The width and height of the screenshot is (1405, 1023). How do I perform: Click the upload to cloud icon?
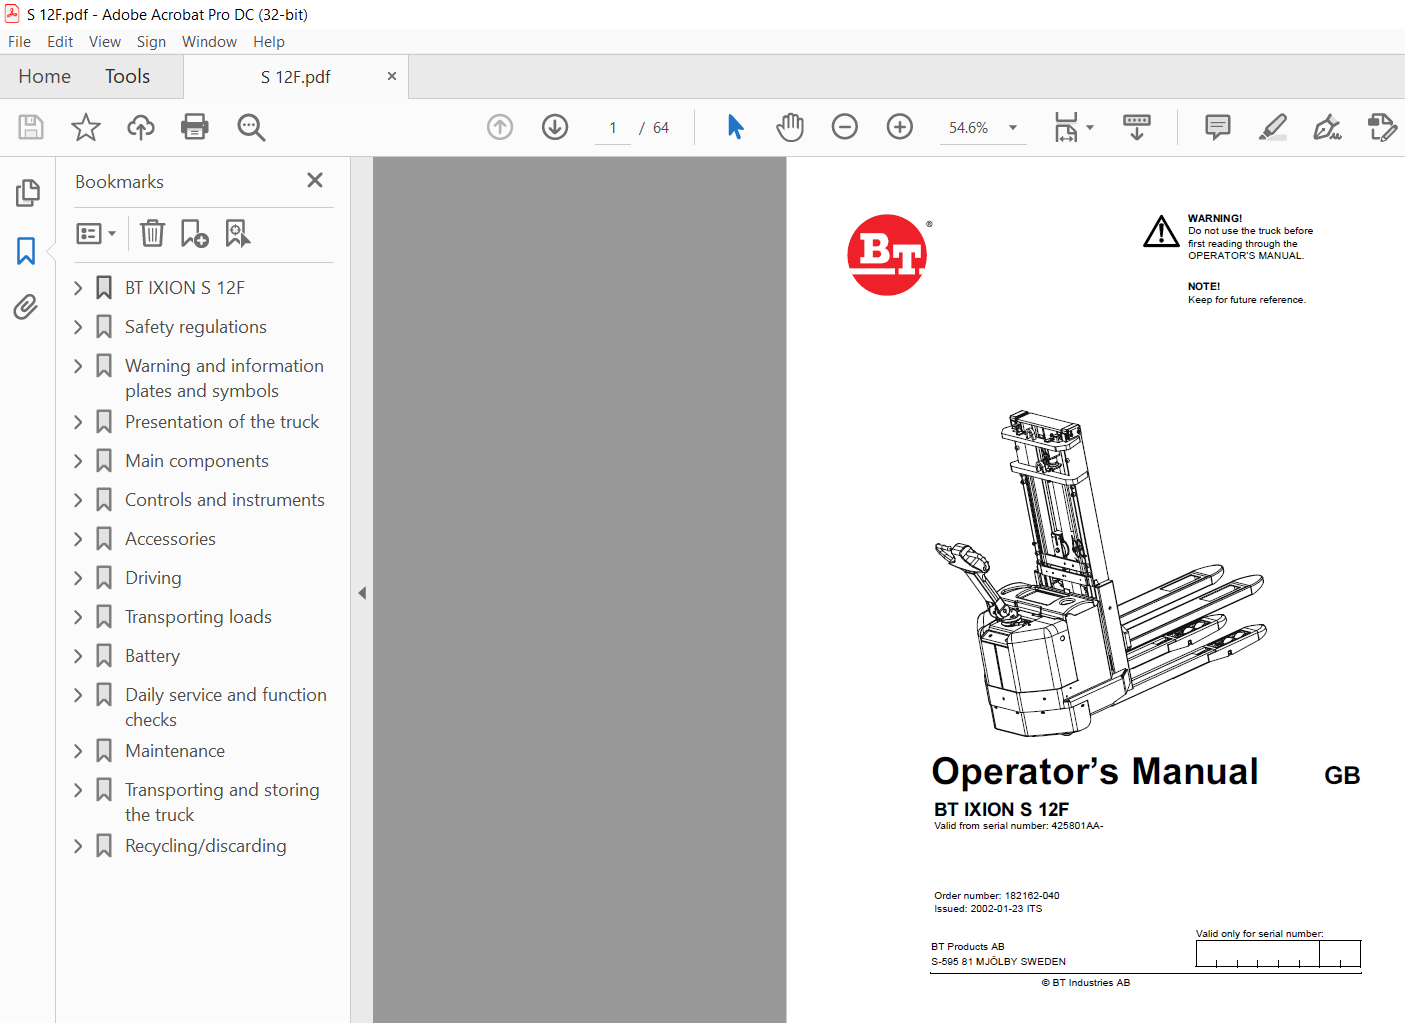tap(141, 127)
